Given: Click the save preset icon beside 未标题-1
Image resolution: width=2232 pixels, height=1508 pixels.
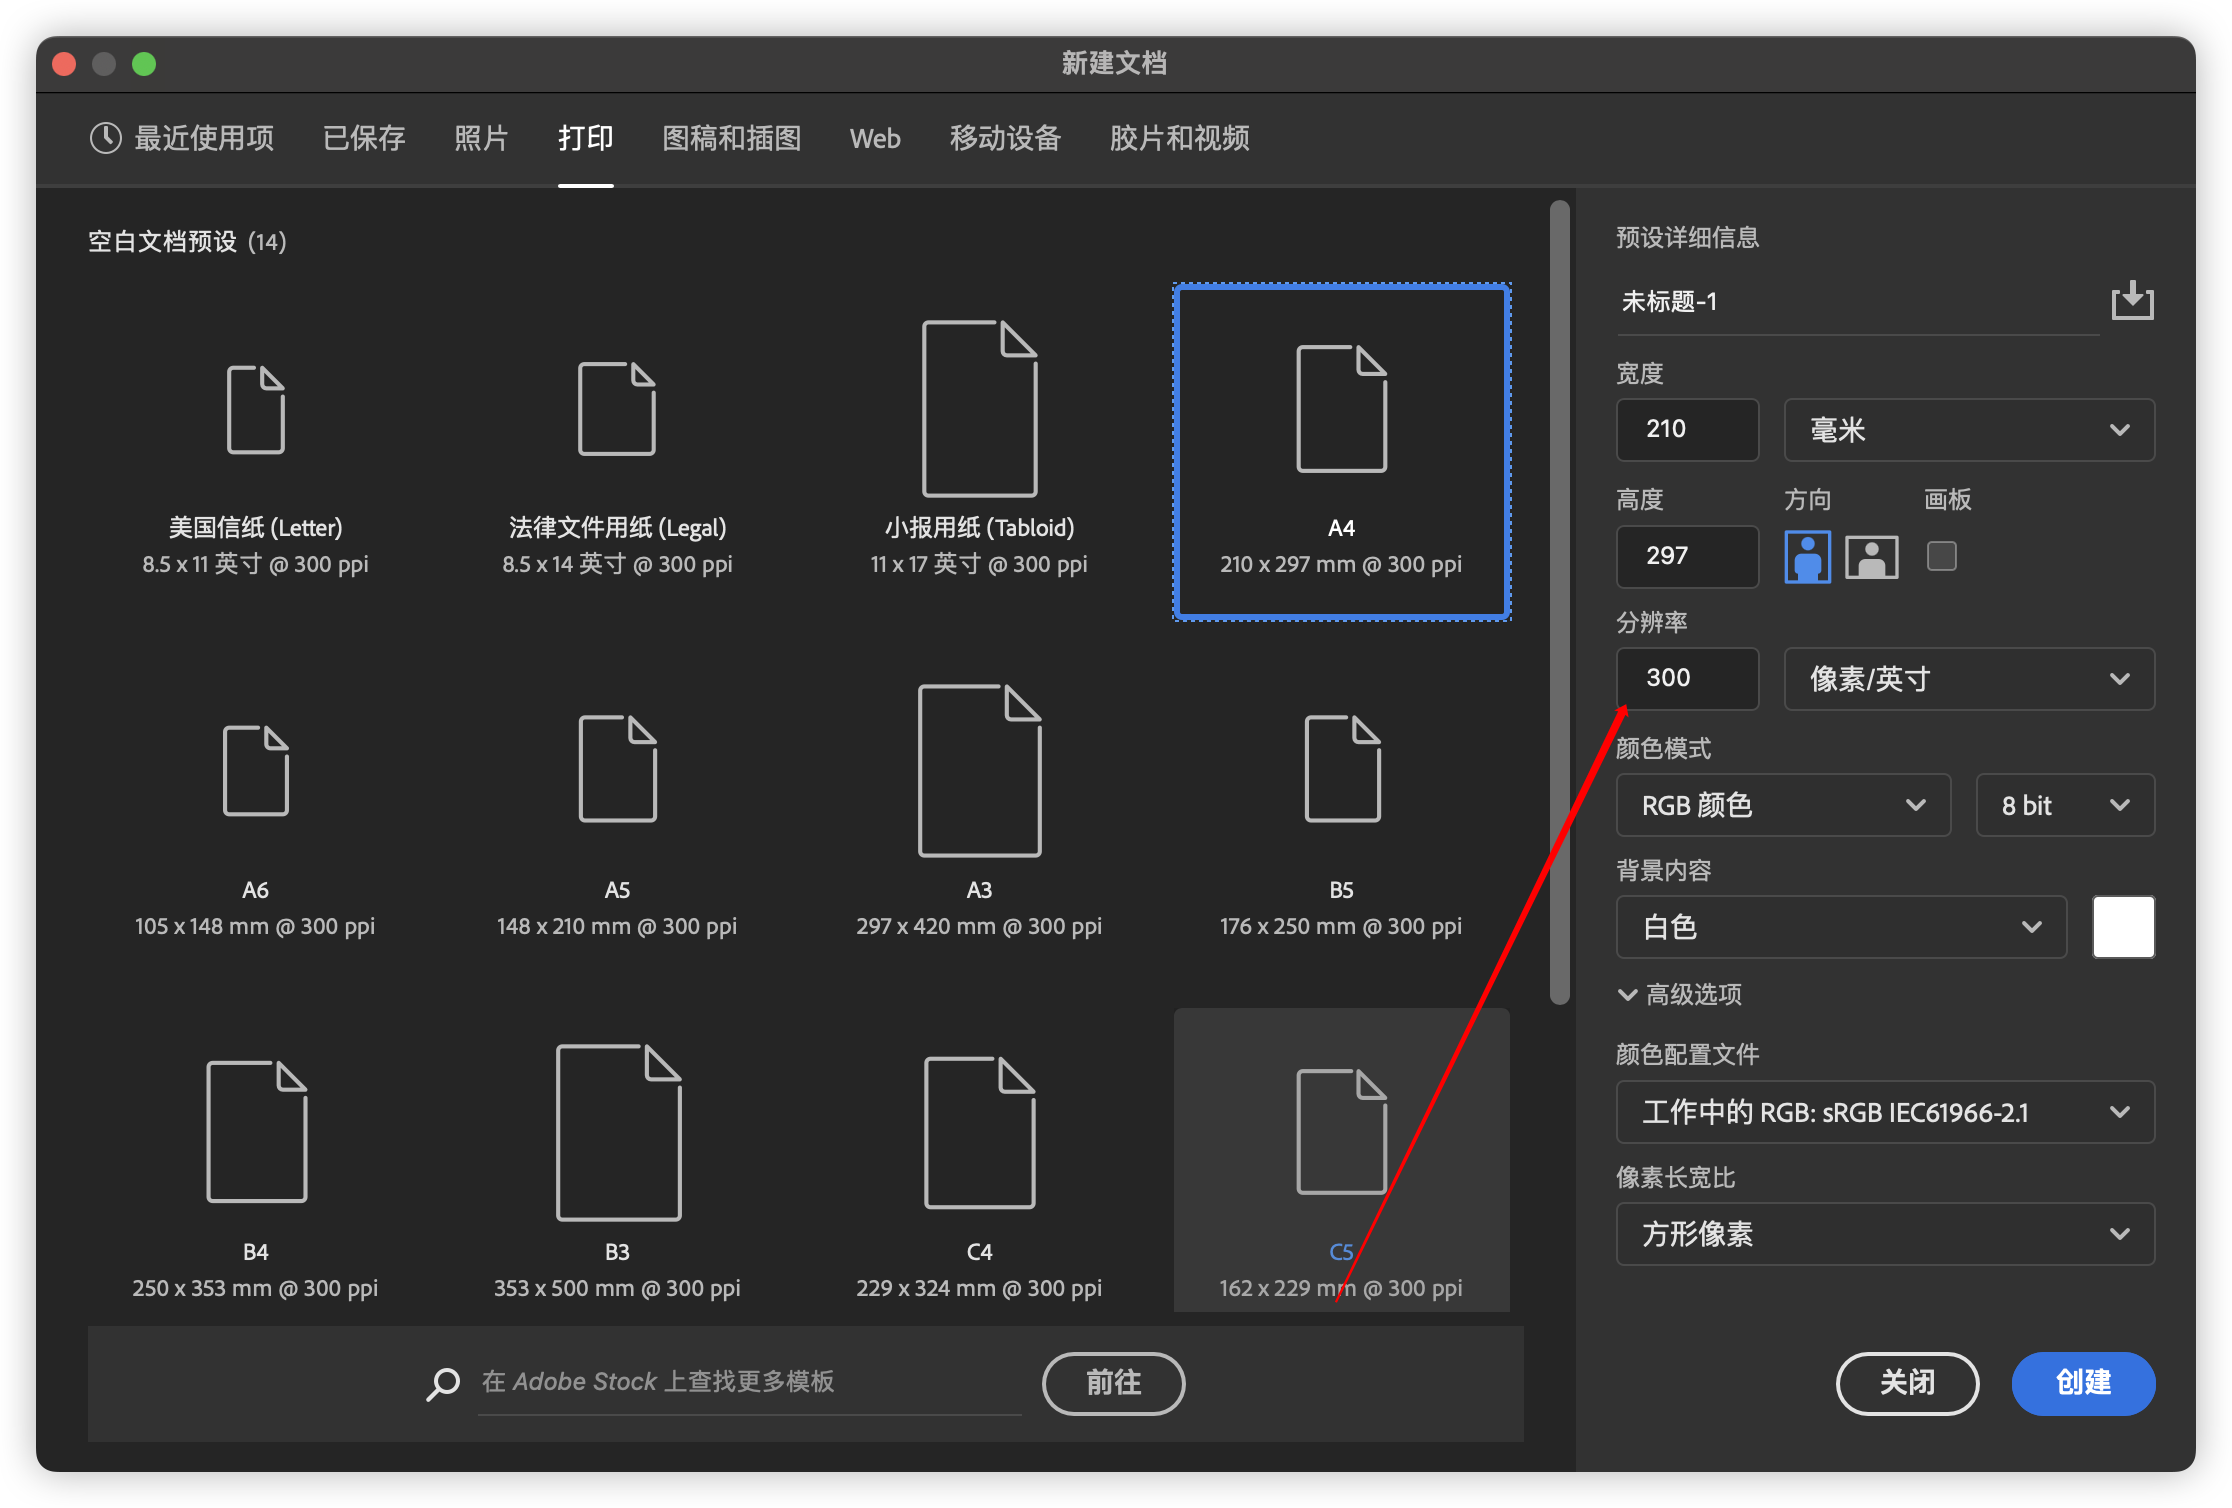Looking at the screenshot, I should pos(2132,300).
